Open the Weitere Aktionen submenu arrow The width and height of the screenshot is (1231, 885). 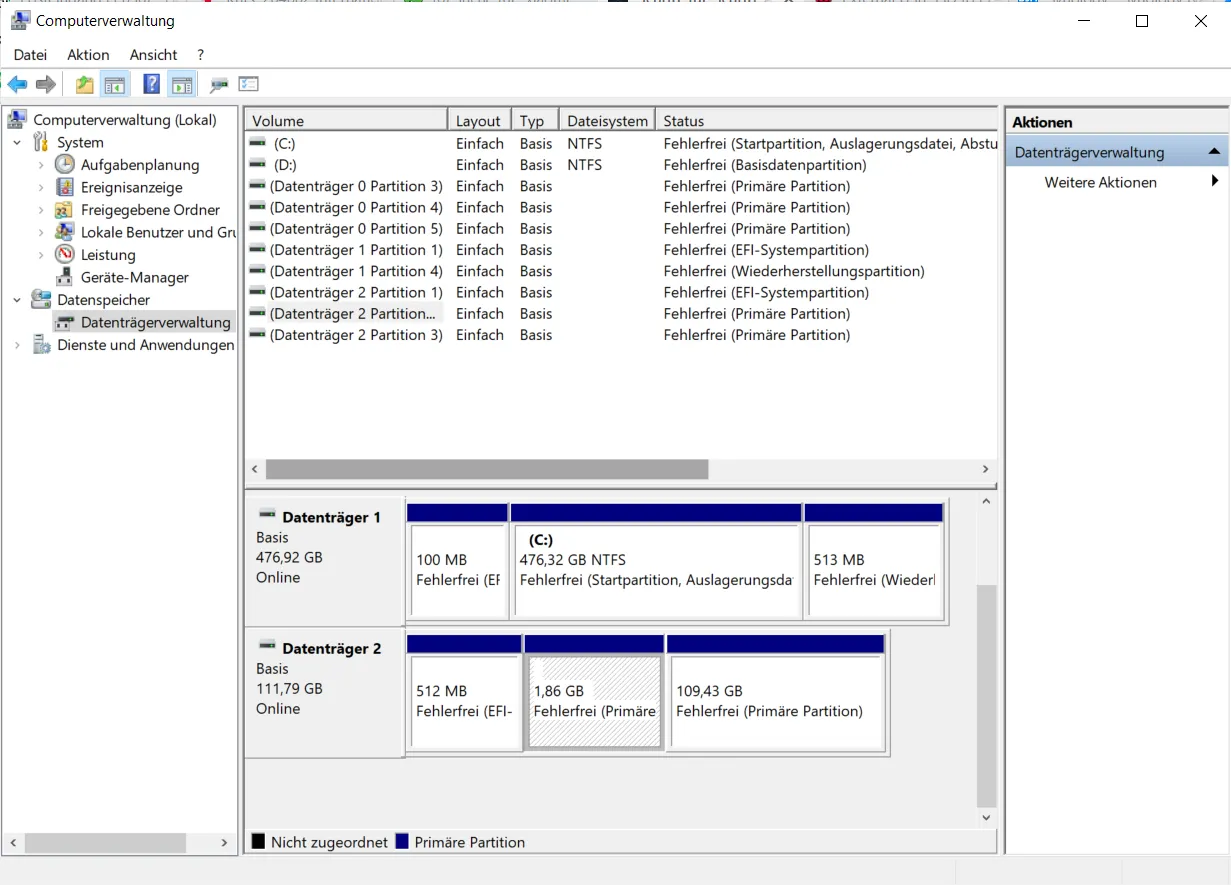[x=1215, y=181]
